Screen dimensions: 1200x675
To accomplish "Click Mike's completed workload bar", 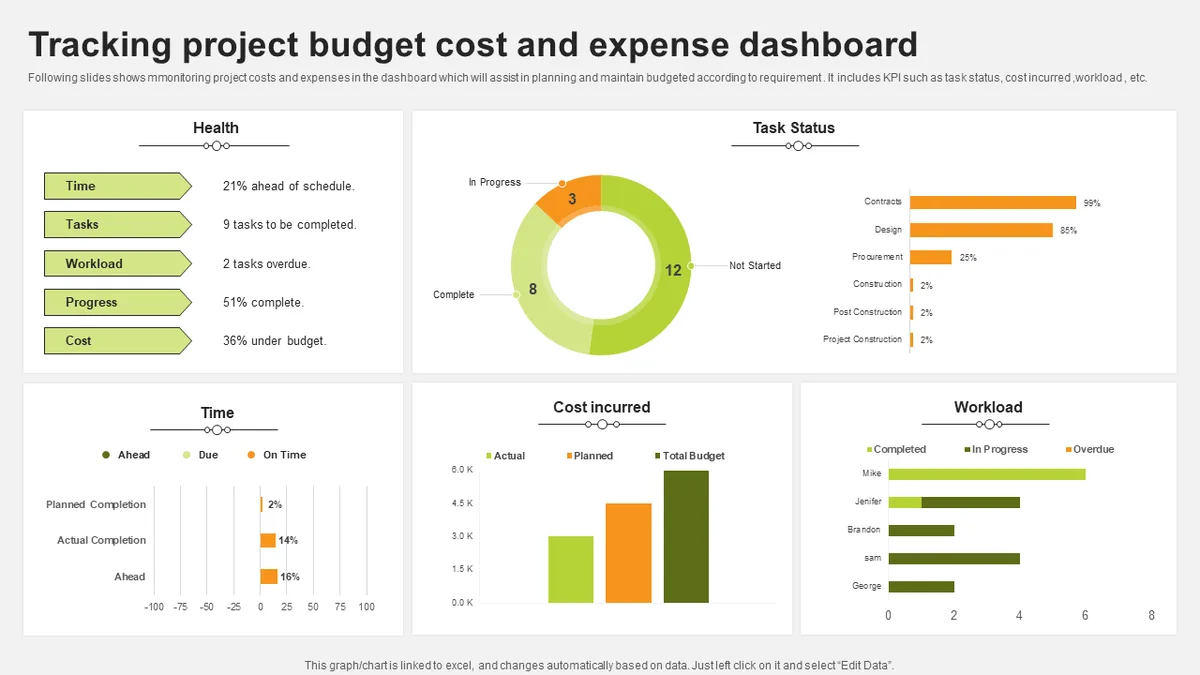I will pos(987,474).
